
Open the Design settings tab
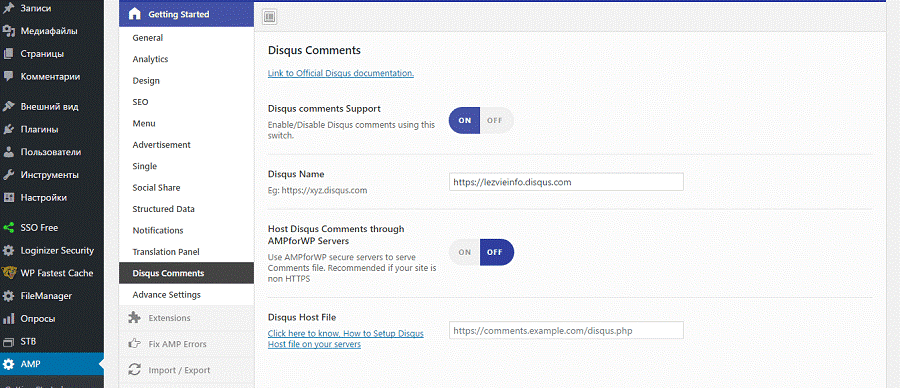(x=187, y=81)
